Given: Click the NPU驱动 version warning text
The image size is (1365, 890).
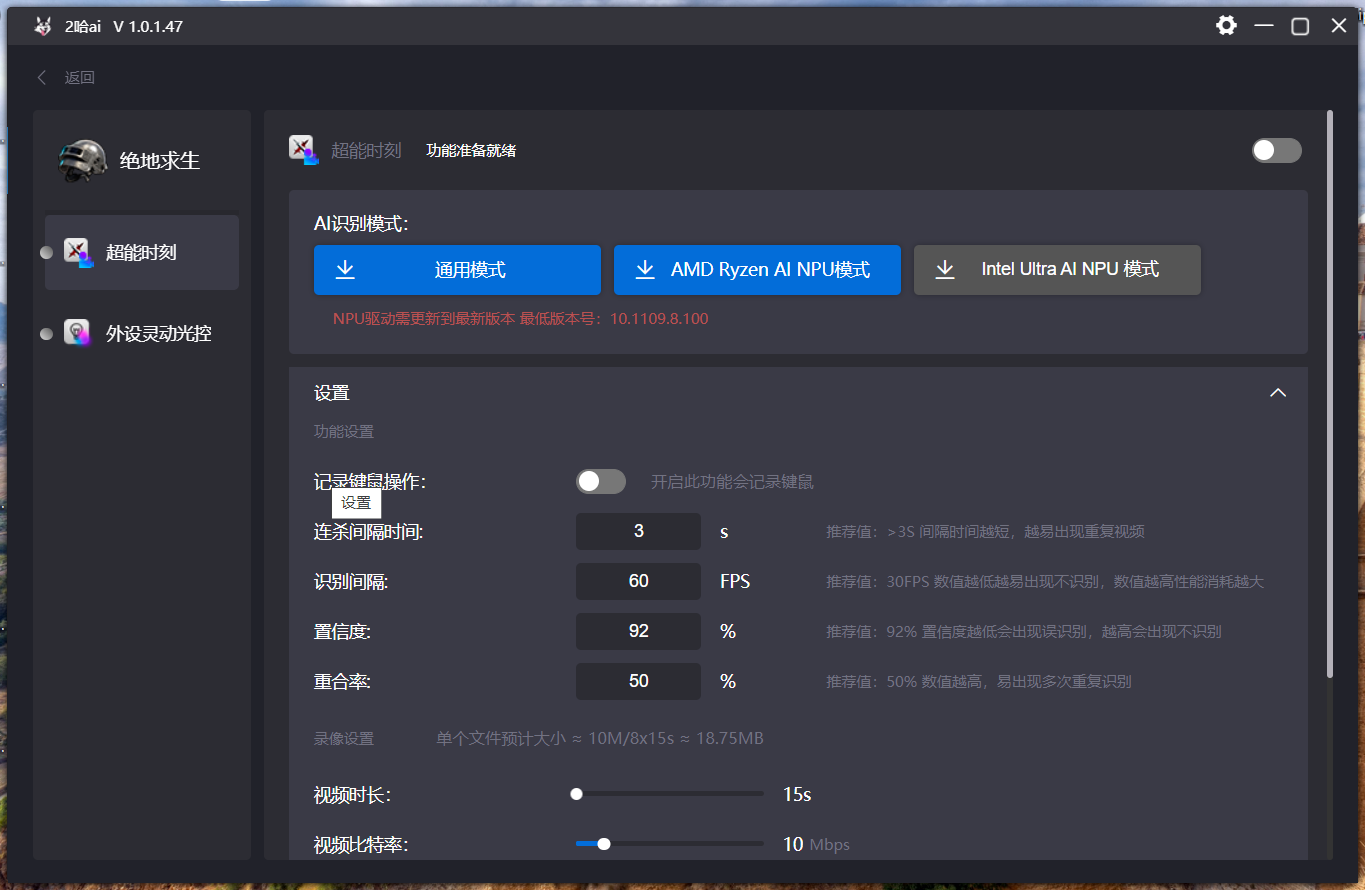Looking at the screenshot, I should pos(520,319).
